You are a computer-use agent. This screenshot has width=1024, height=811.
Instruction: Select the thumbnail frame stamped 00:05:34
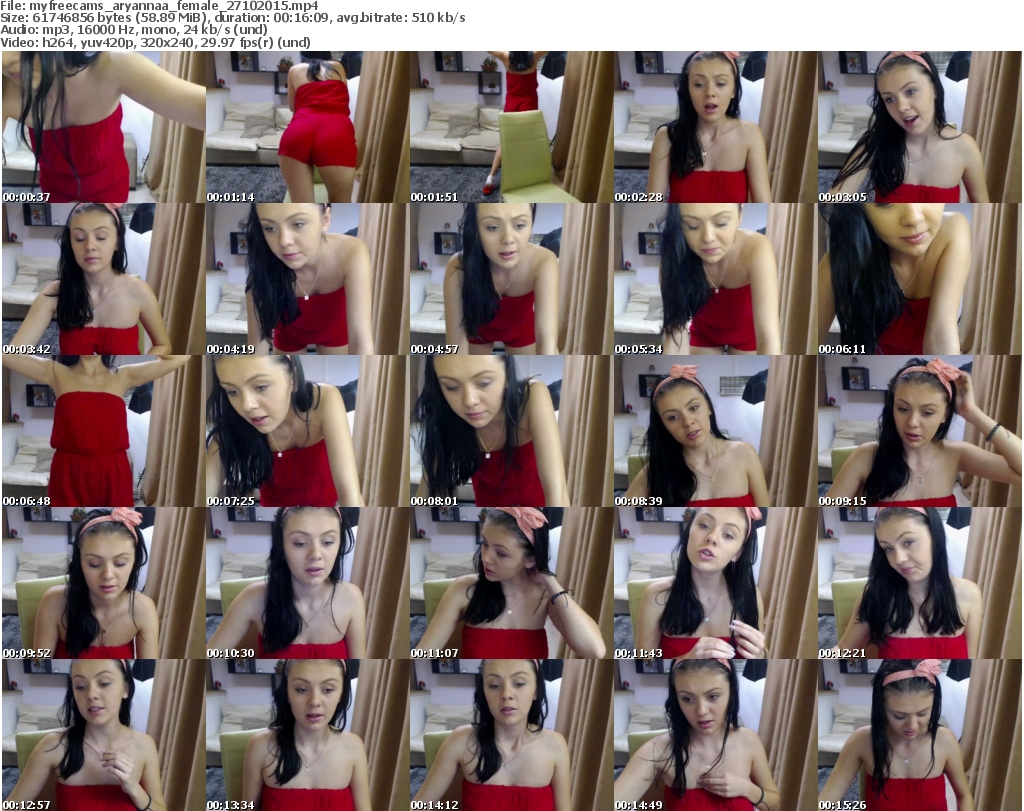[x=715, y=279]
